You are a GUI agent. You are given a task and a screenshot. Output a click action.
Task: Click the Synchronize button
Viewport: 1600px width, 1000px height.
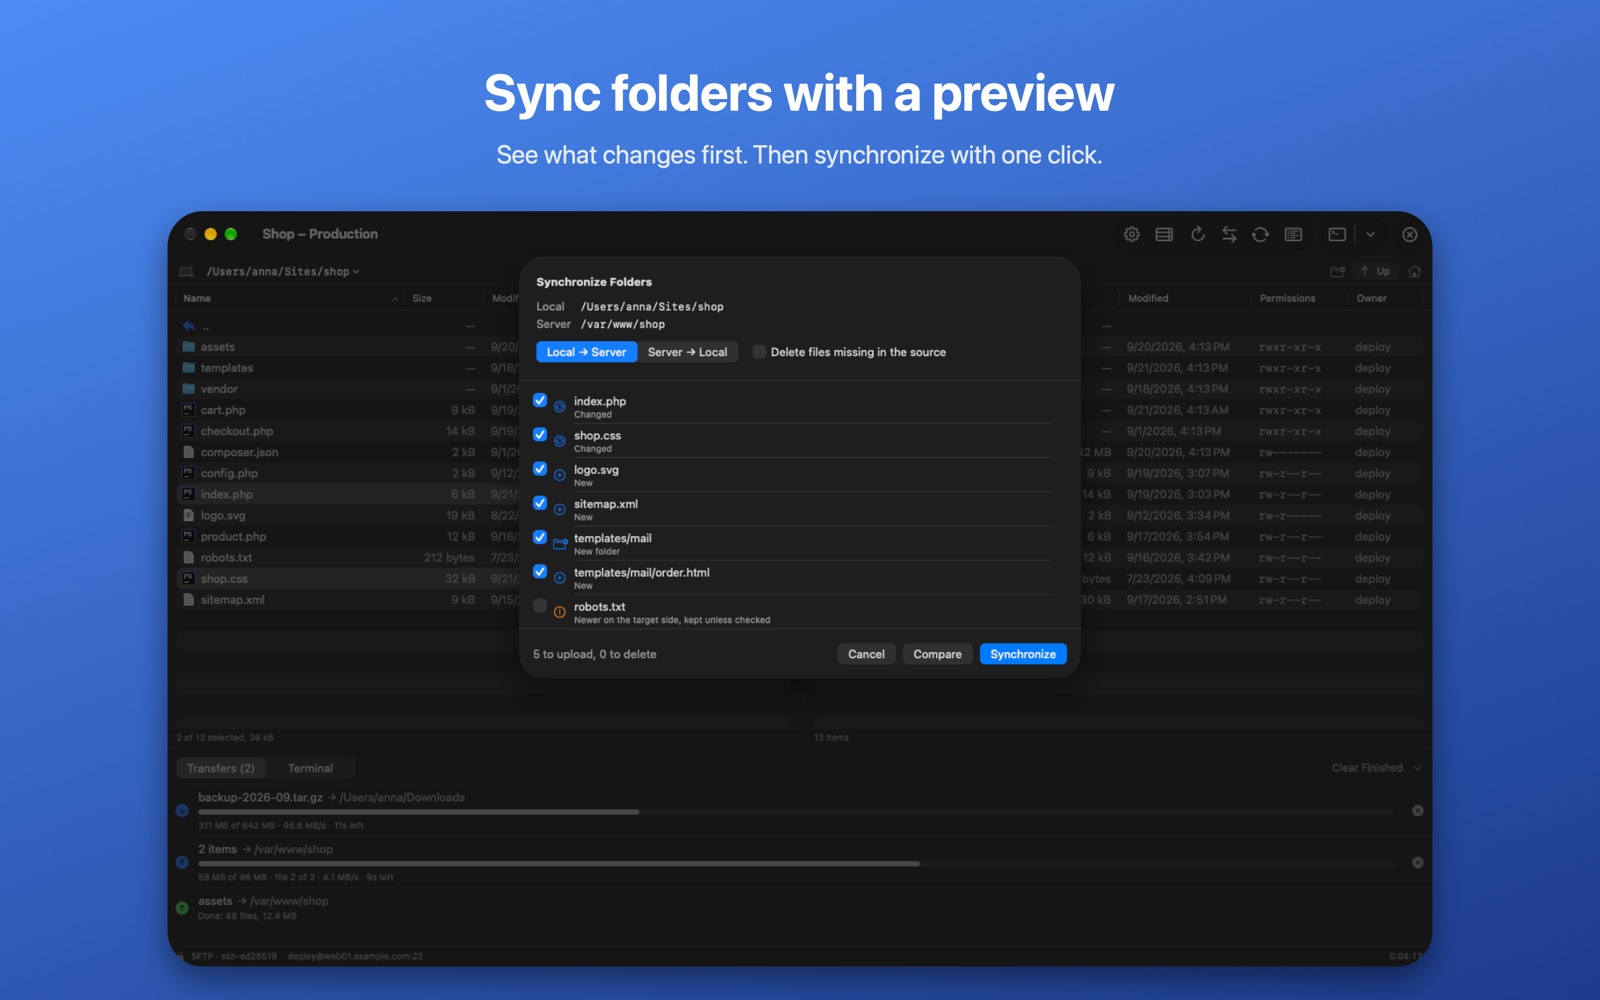(x=1023, y=654)
